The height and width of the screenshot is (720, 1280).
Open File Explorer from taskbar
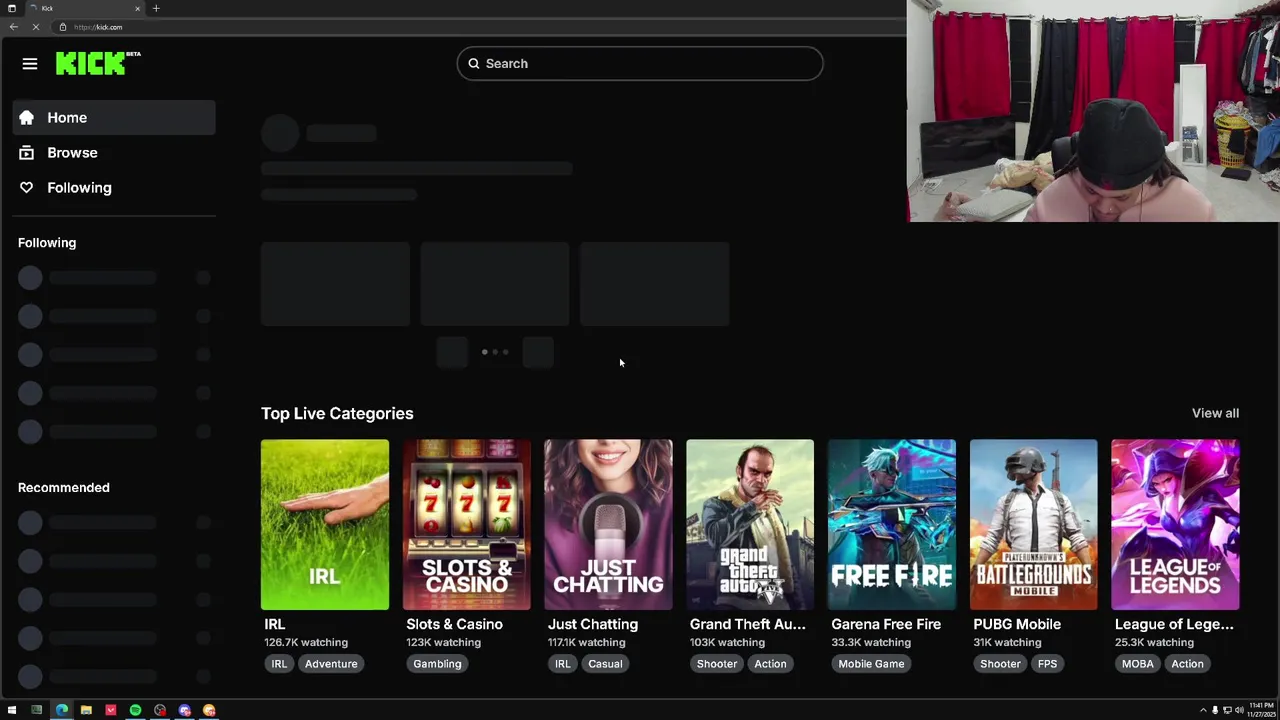tap(86, 710)
